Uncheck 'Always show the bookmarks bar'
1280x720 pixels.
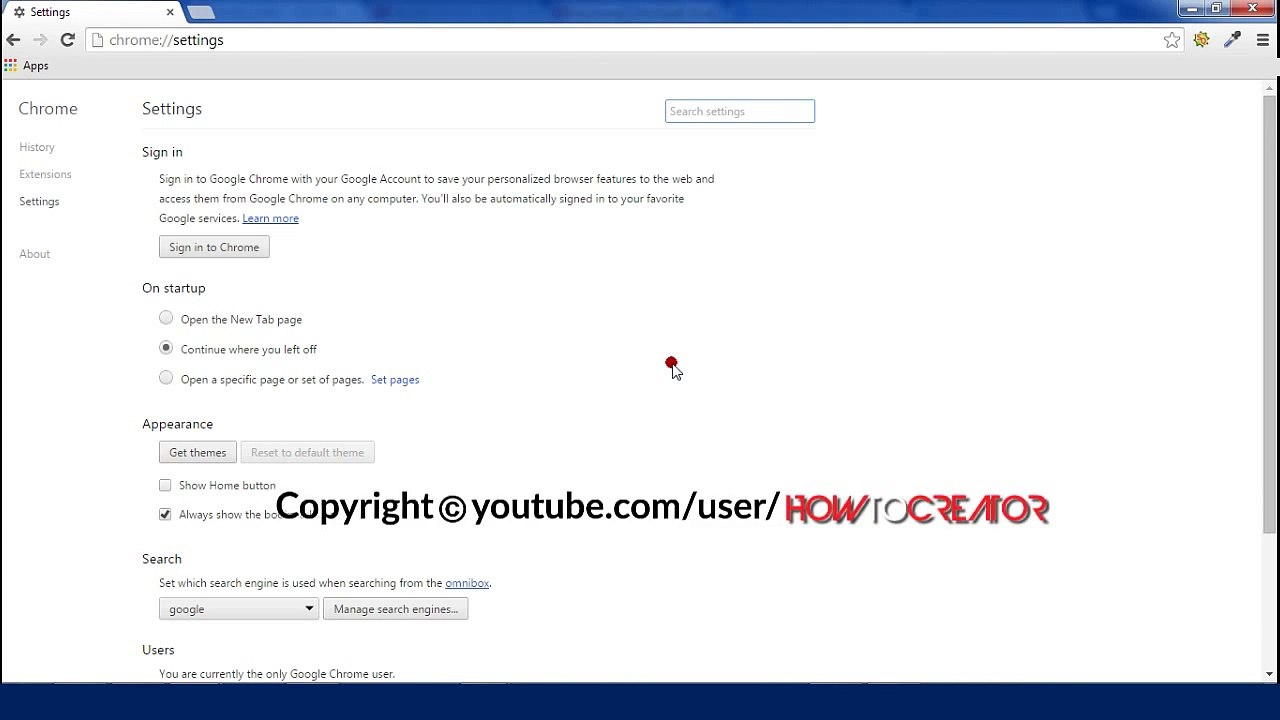165,514
